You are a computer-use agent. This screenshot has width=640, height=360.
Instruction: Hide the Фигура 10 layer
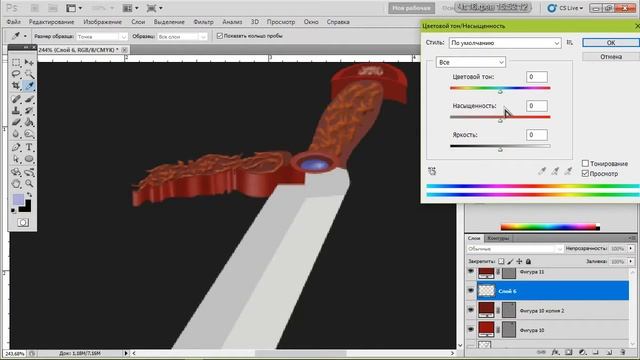point(471,329)
